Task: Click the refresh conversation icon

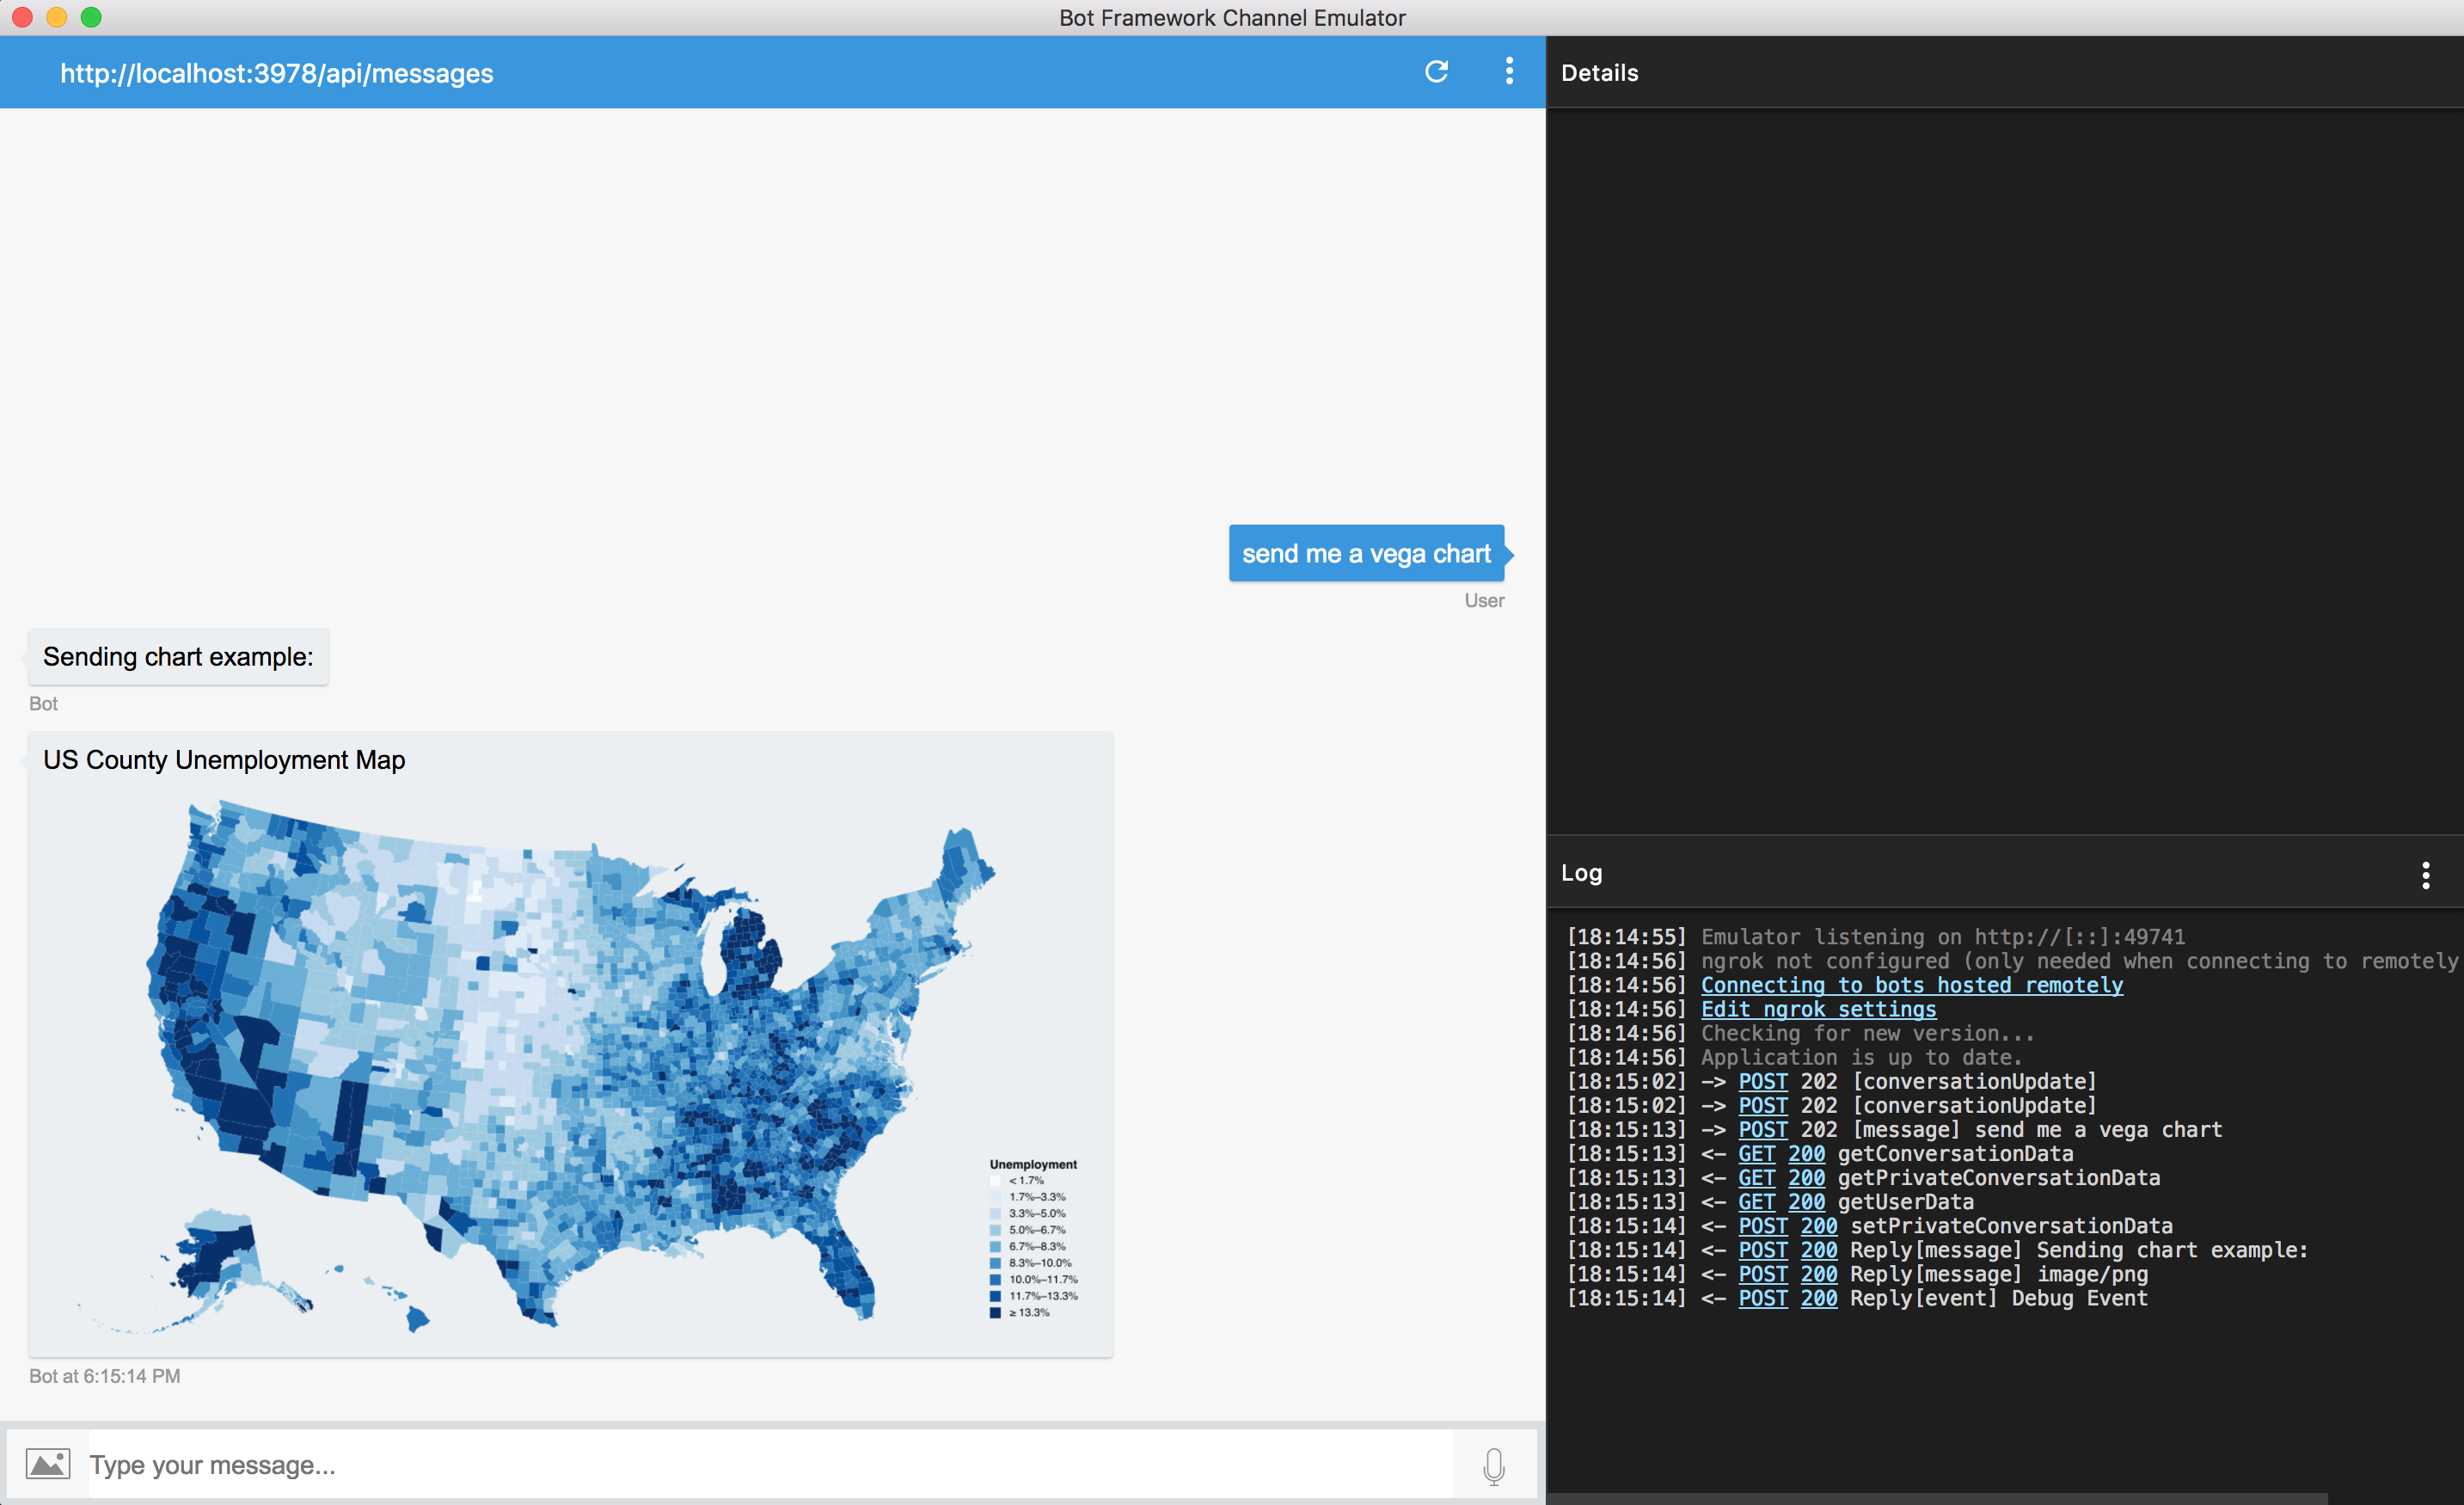Action: [x=1436, y=71]
